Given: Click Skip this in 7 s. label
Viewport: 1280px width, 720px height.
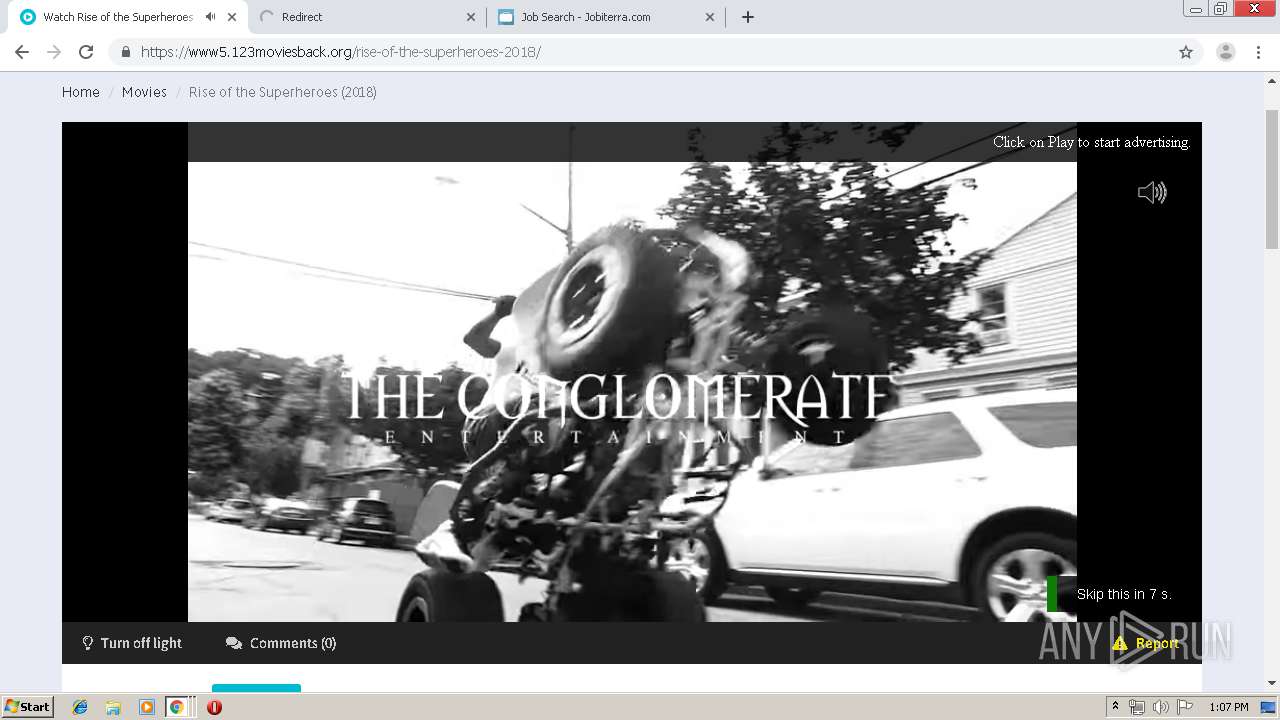Looking at the screenshot, I should click(x=1124, y=594).
